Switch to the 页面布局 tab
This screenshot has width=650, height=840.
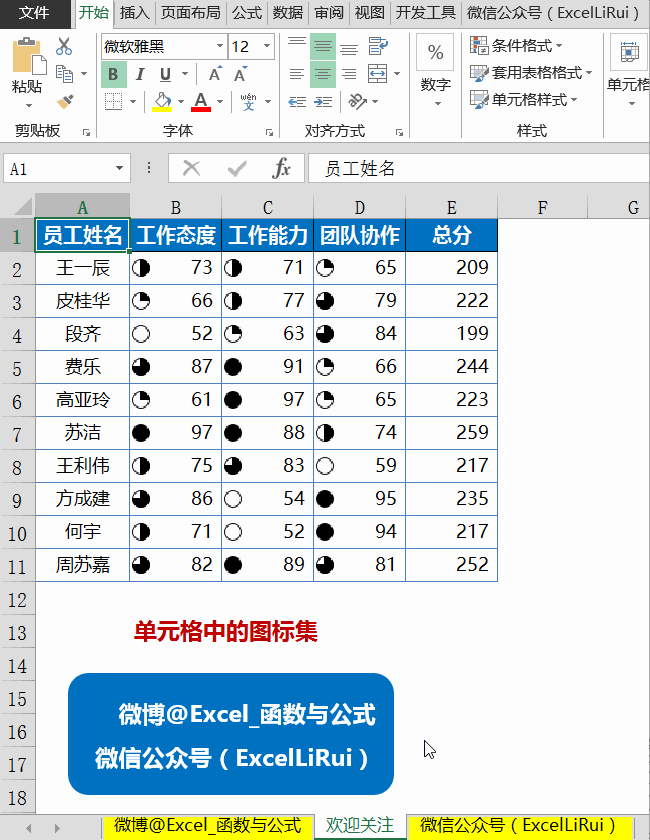point(191,13)
